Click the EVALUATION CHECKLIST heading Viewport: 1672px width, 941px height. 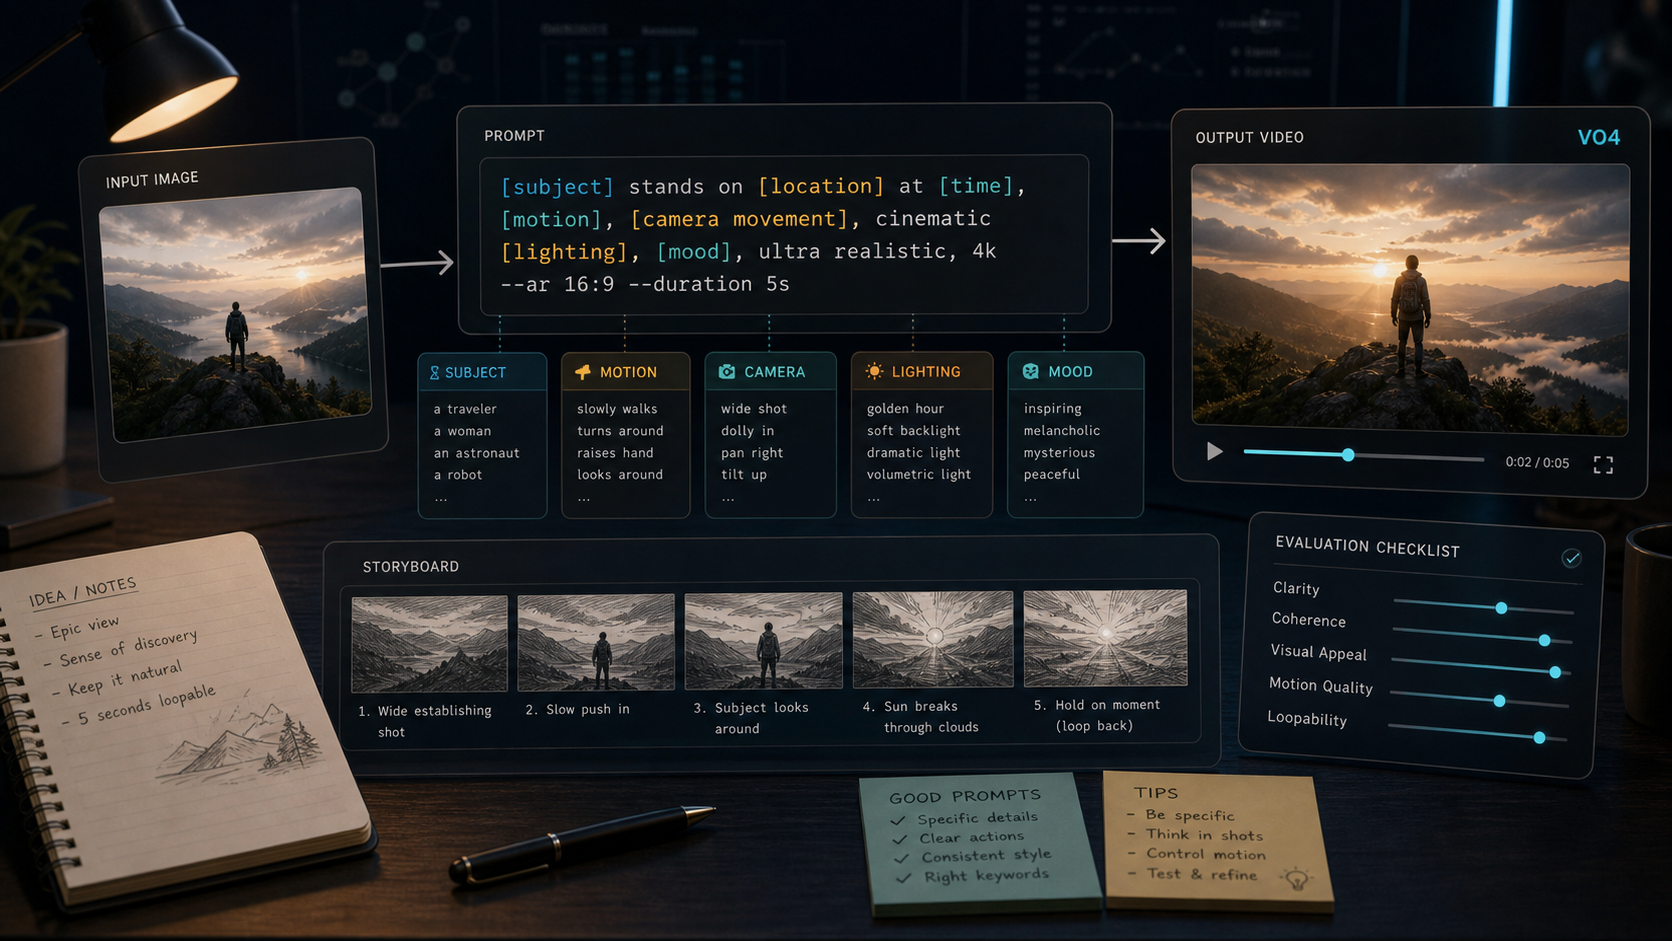[x=1367, y=547]
